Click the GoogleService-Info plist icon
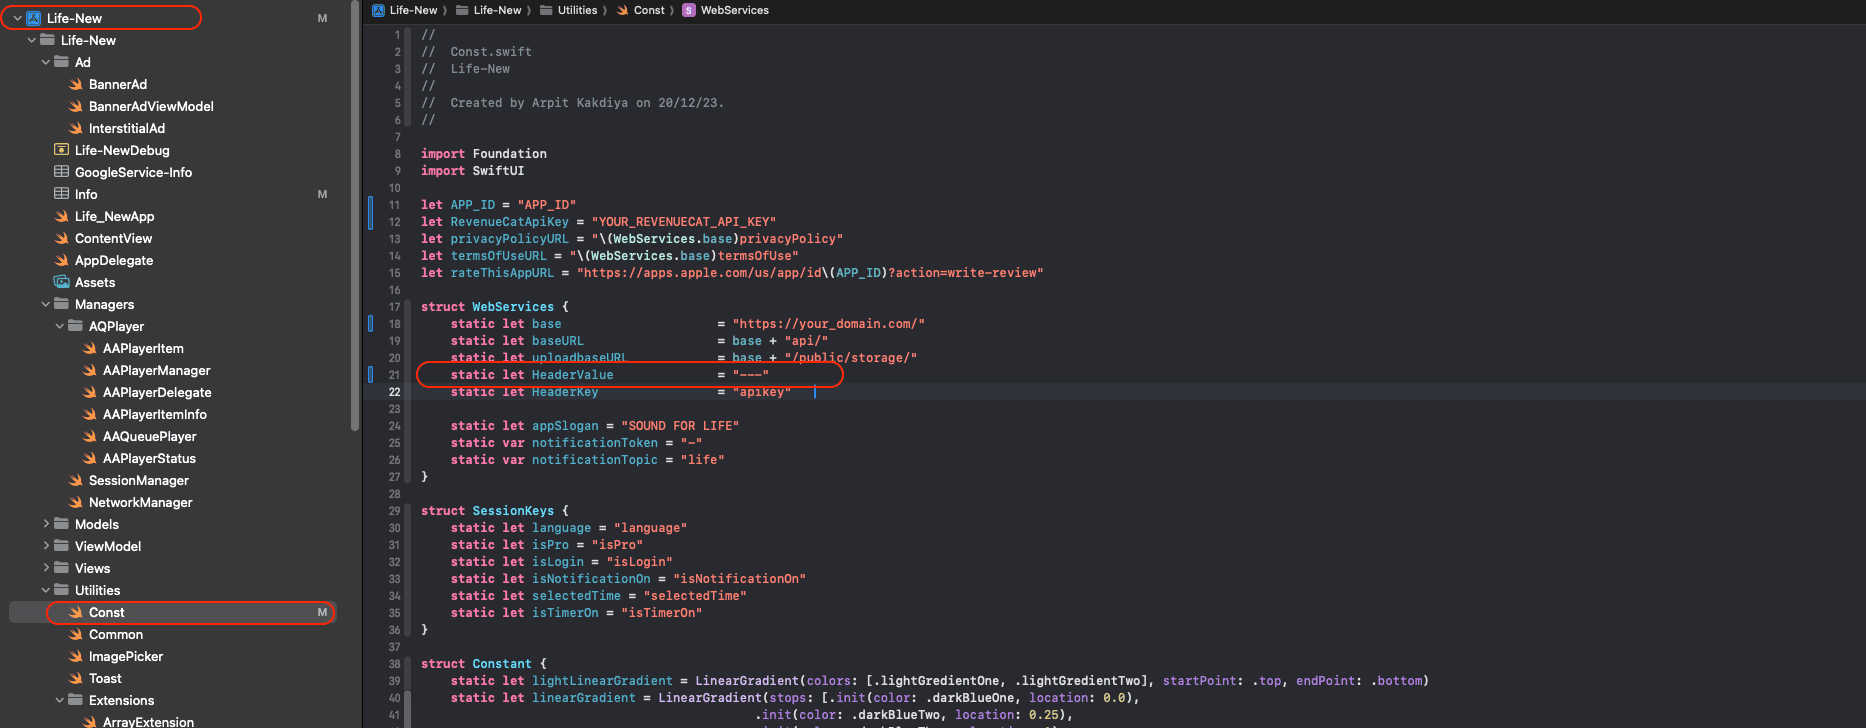This screenshot has height=728, width=1866. [61, 172]
